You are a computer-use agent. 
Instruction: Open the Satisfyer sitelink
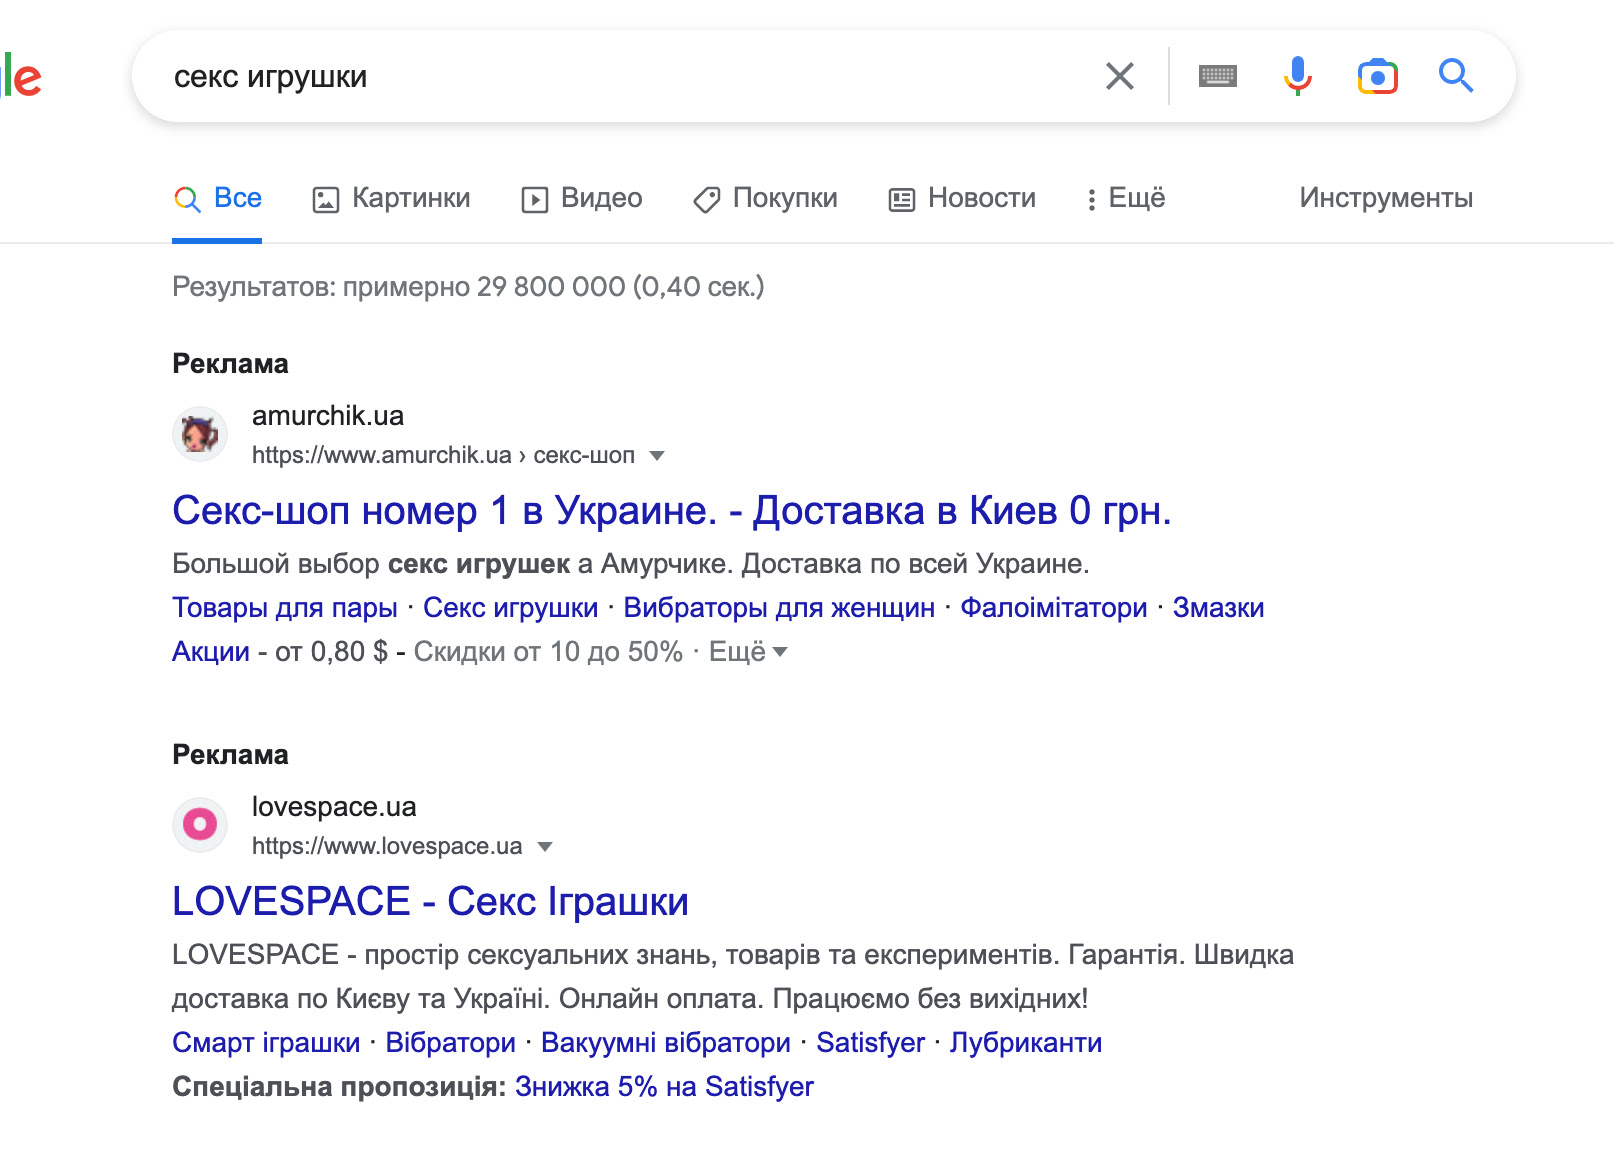pos(871,1043)
